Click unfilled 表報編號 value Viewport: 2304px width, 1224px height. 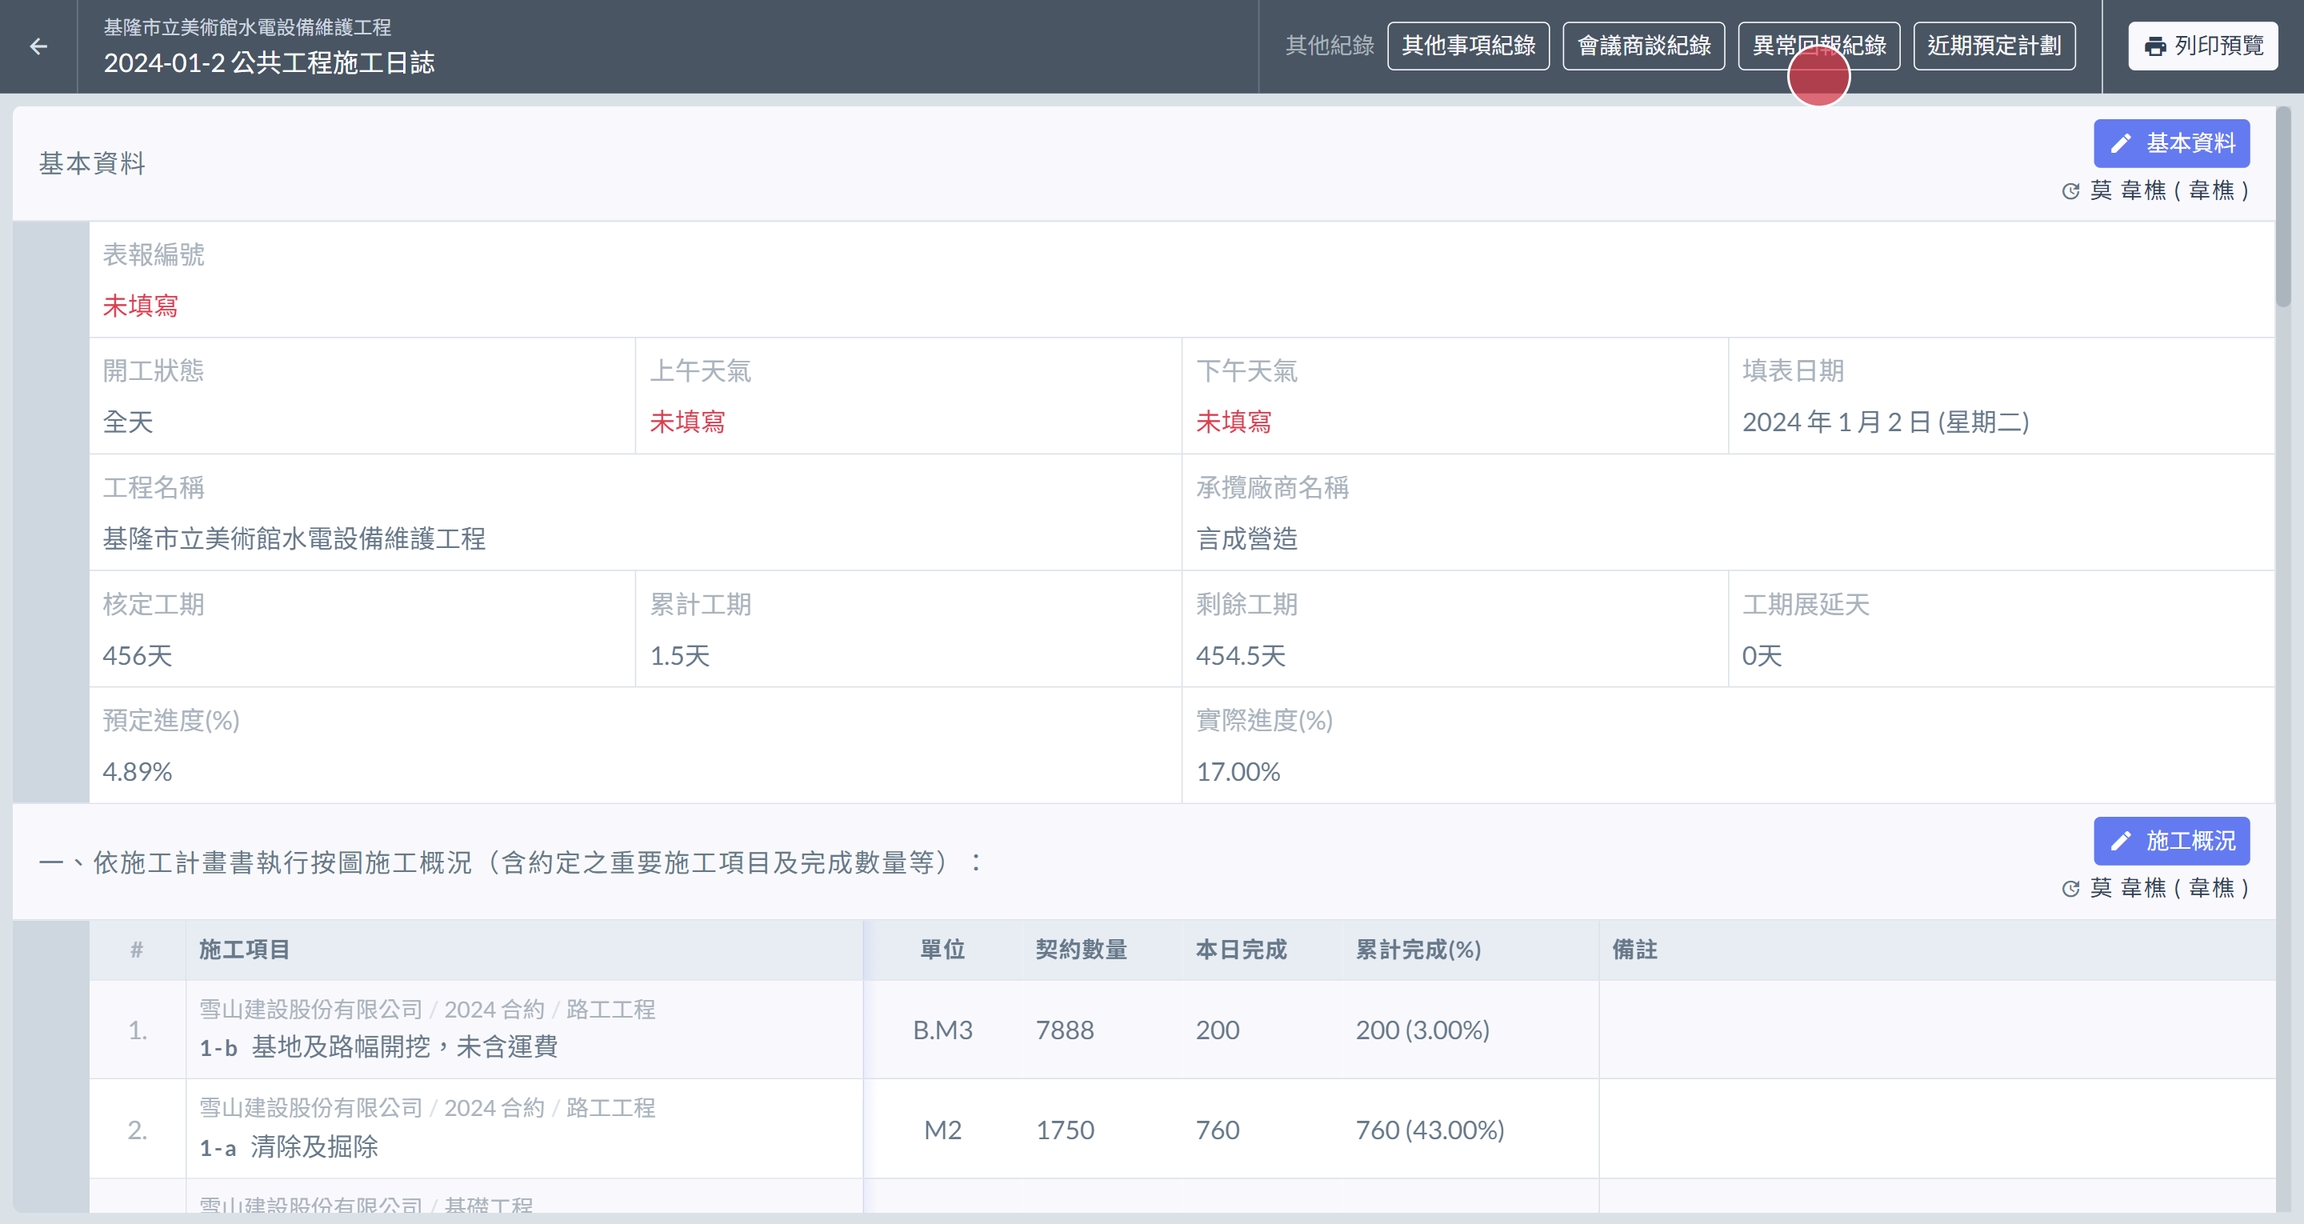[140, 306]
